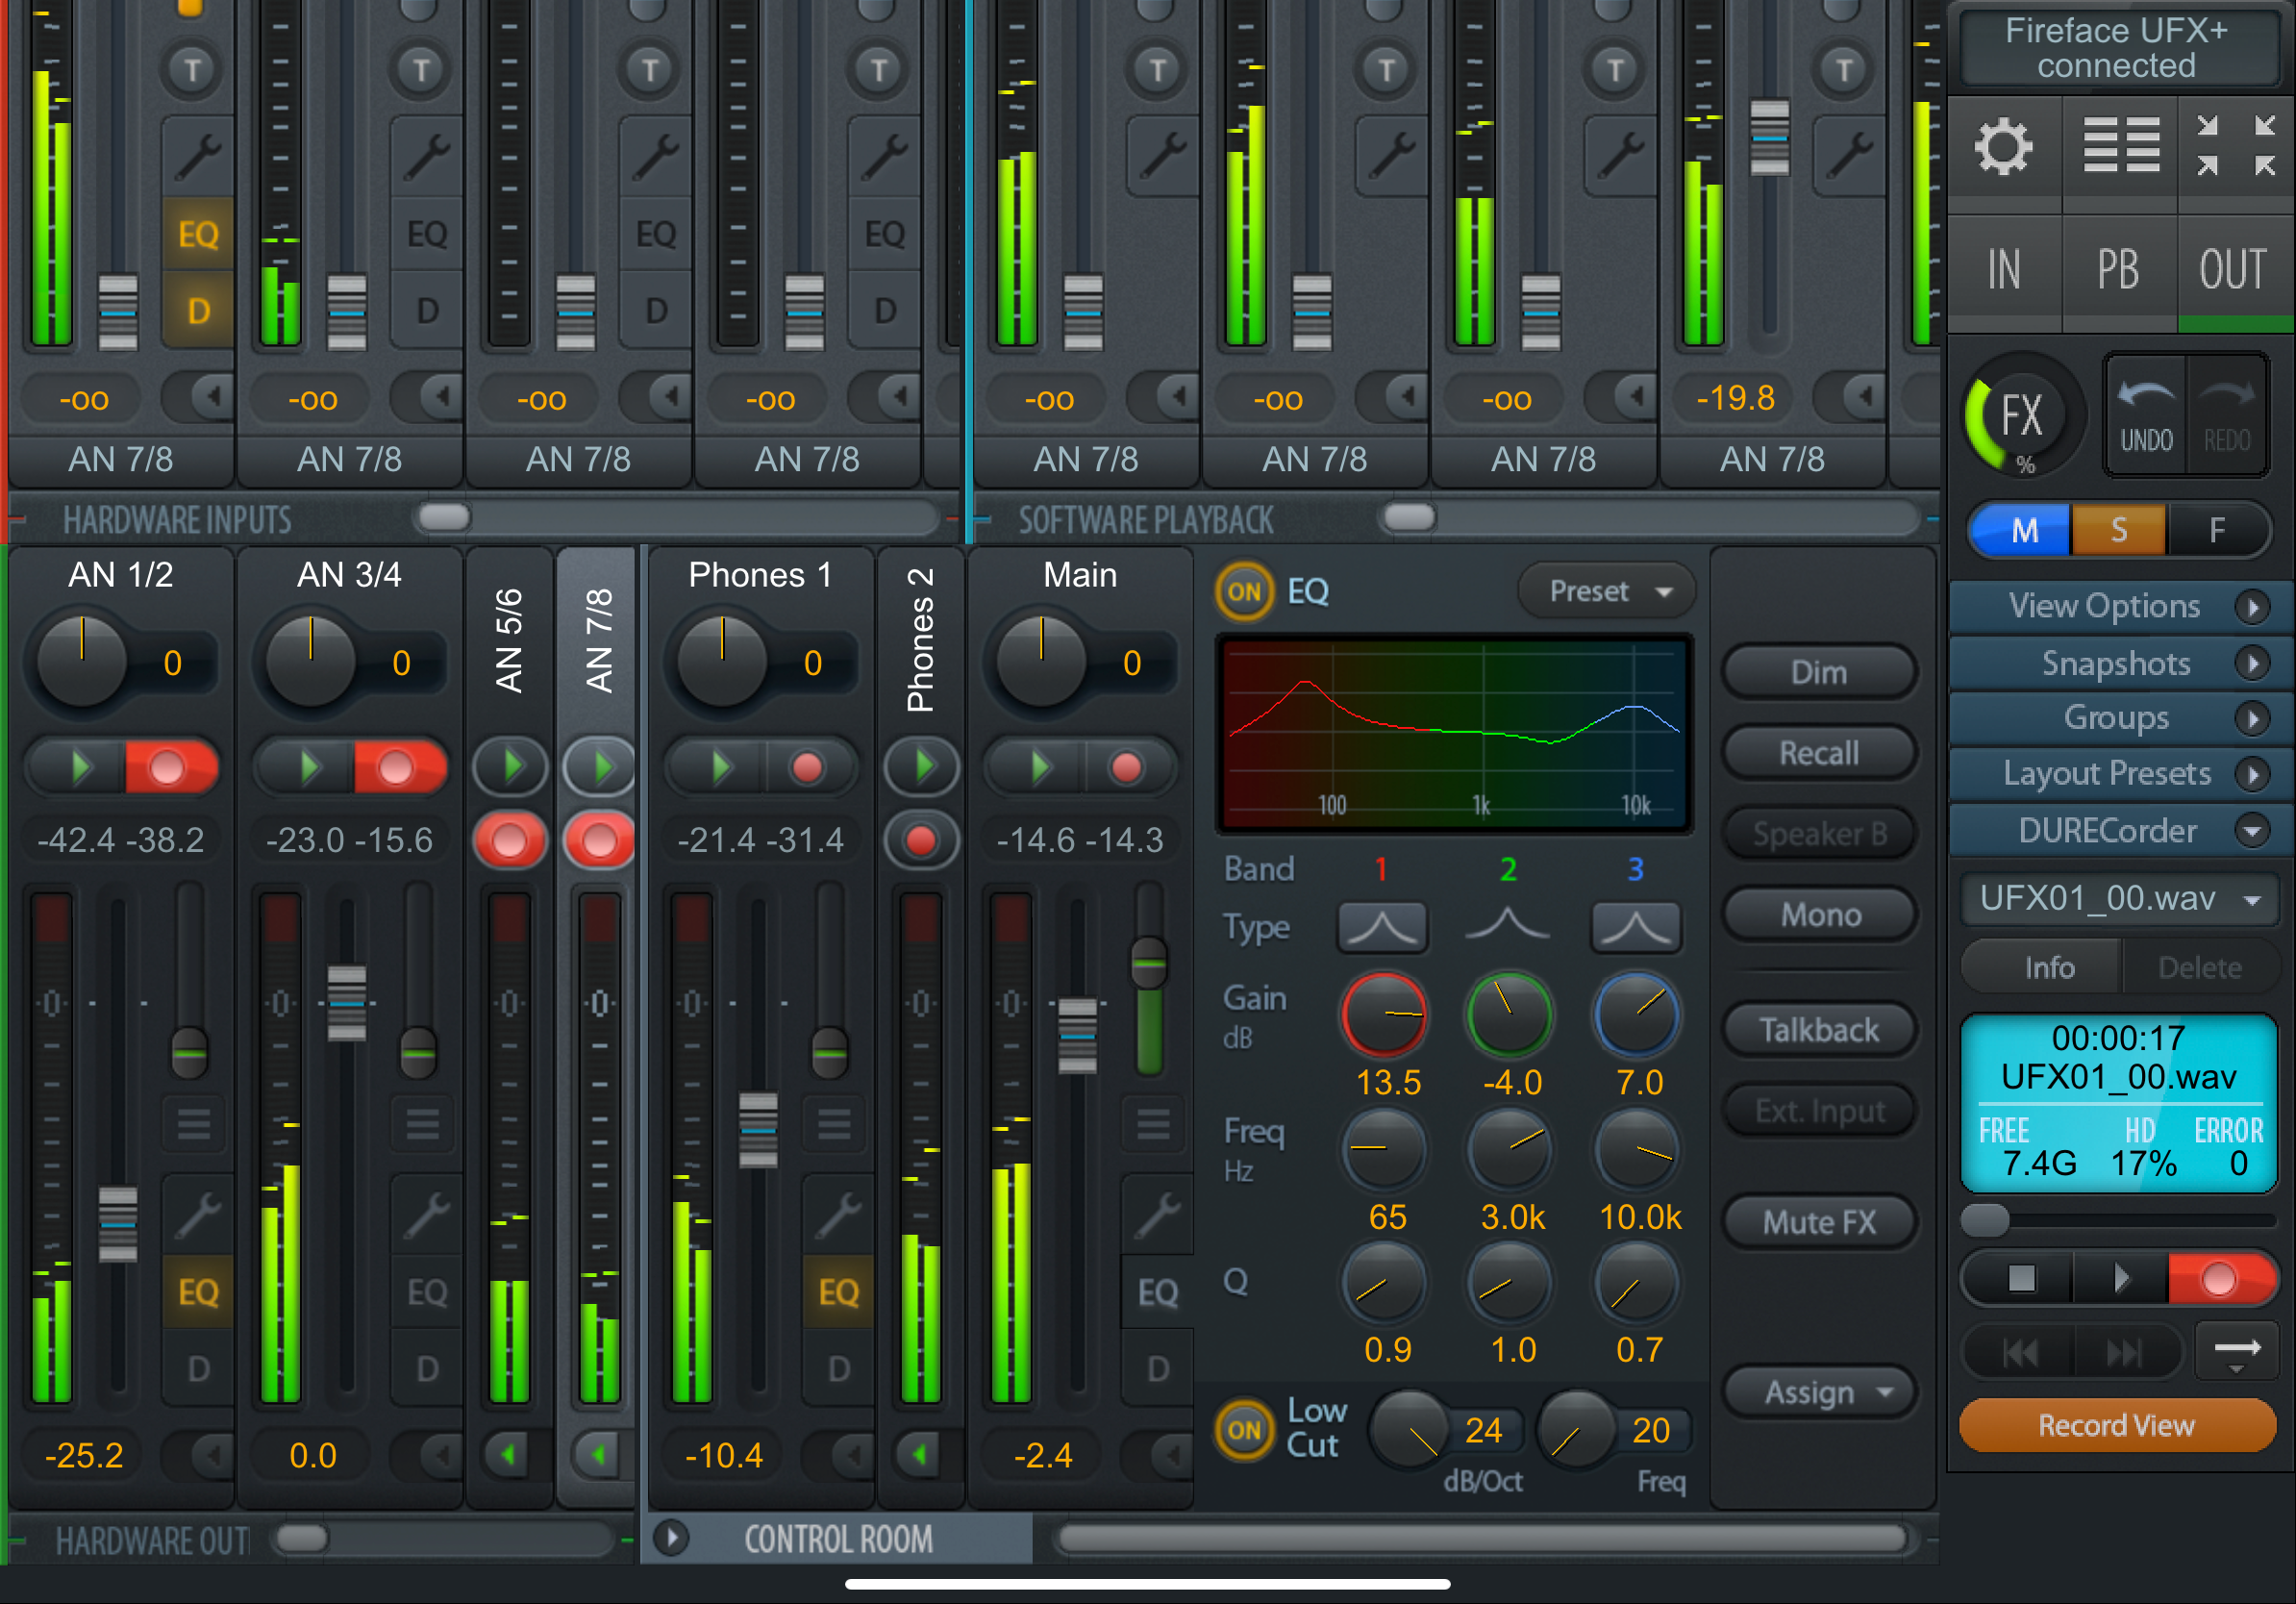The height and width of the screenshot is (1604, 2296).
Task: Switch to the PB routing tab
Action: pyautogui.click(x=2118, y=270)
